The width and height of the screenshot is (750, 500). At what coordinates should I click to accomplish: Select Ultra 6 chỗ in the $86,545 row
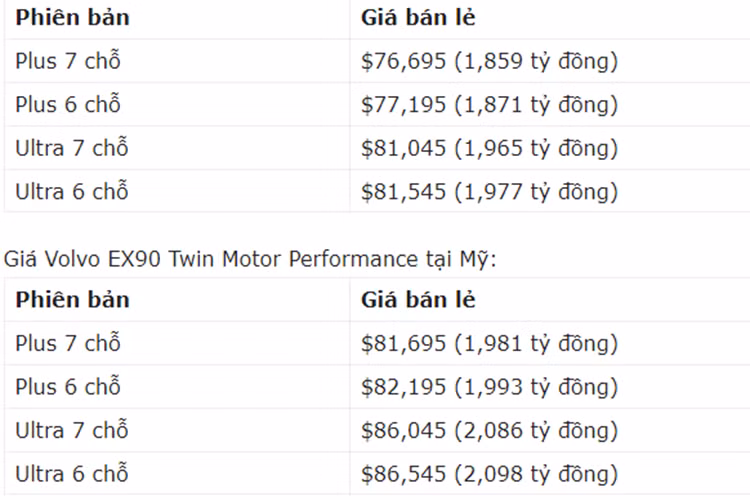pos(72,474)
